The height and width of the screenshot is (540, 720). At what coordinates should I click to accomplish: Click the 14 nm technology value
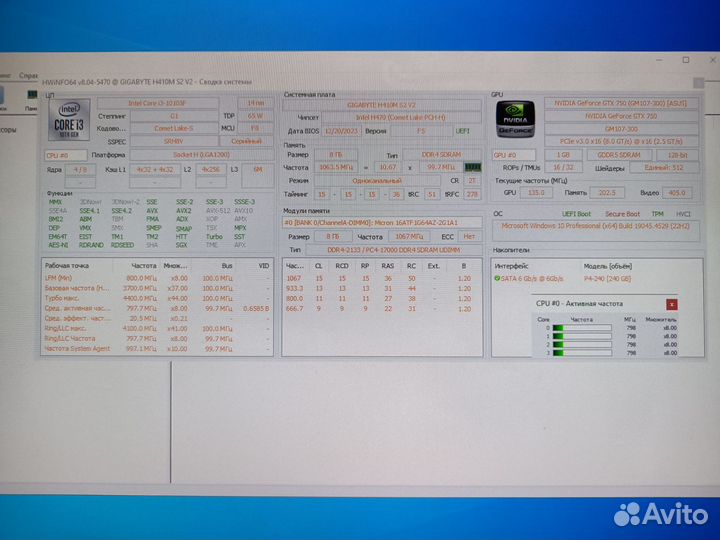pos(255,103)
